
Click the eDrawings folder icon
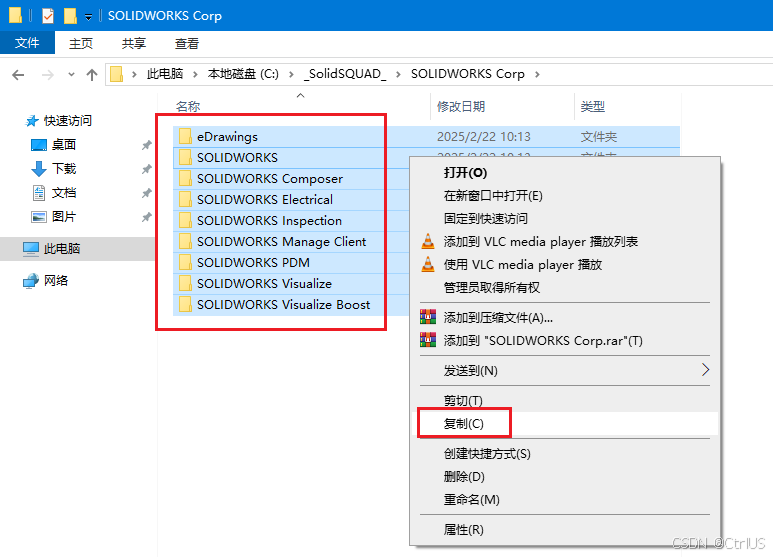(x=185, y=137)
